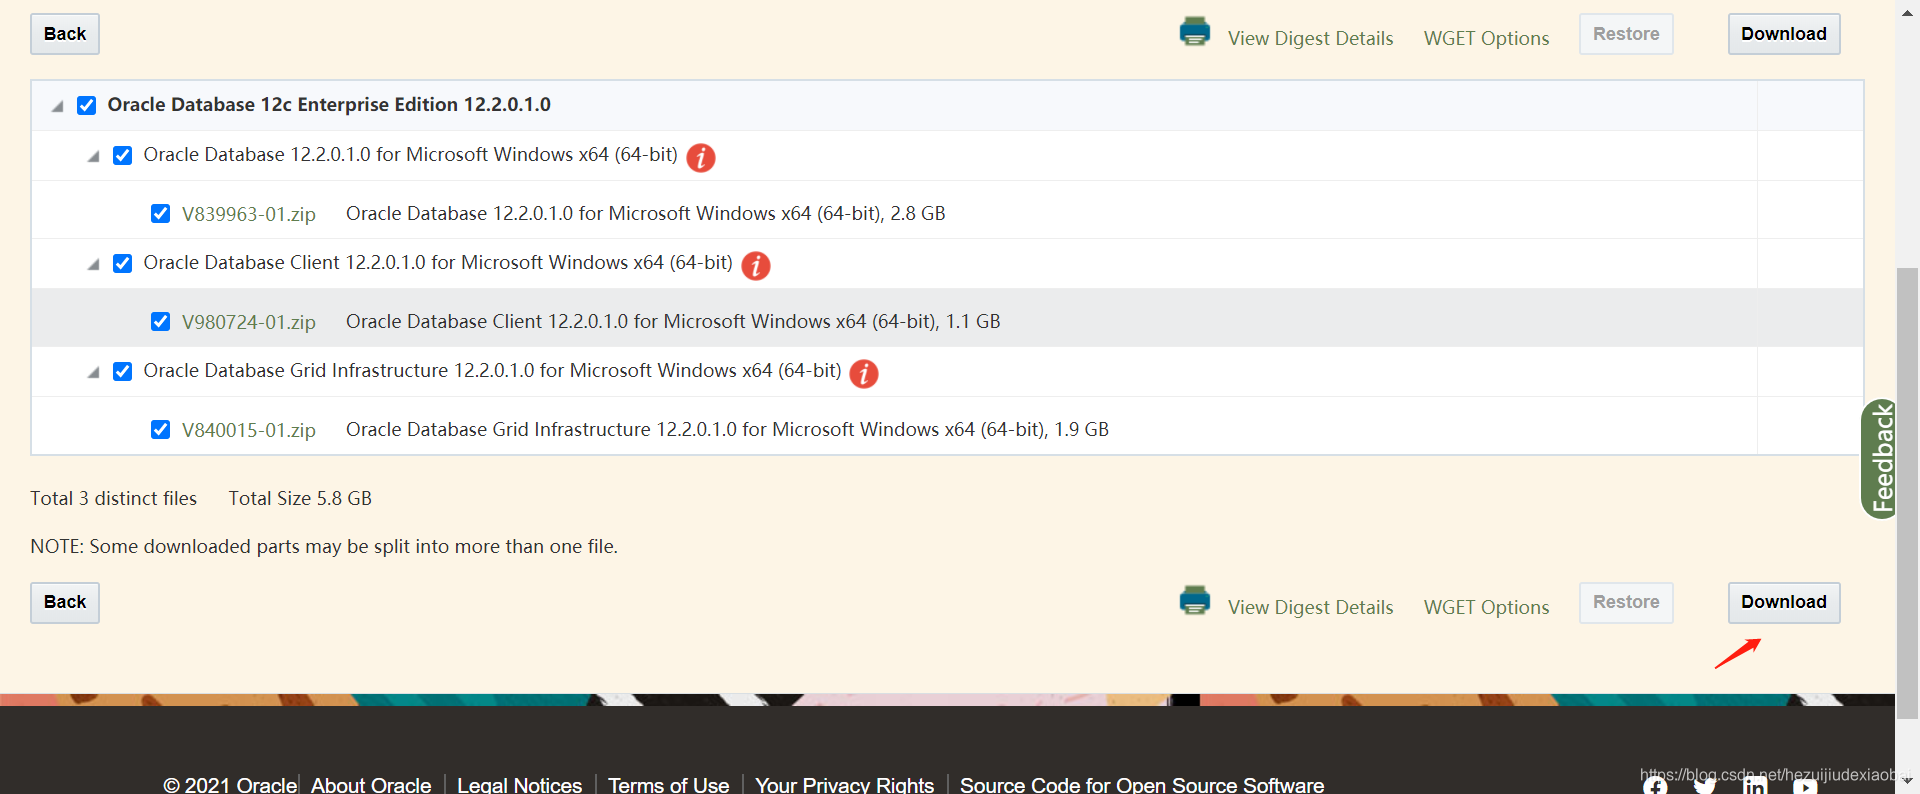
Task: Click the top Restore button
Action: (1626, 34)
